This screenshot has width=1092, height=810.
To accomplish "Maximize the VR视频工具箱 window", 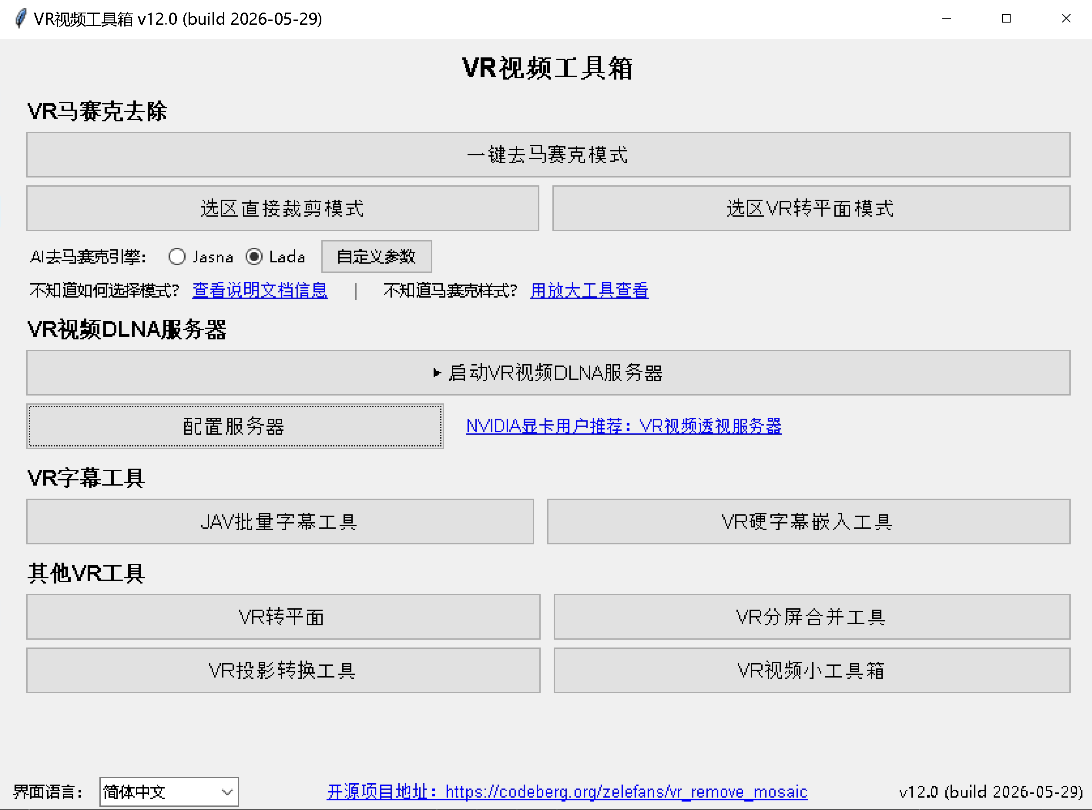I will [1006, 19].
